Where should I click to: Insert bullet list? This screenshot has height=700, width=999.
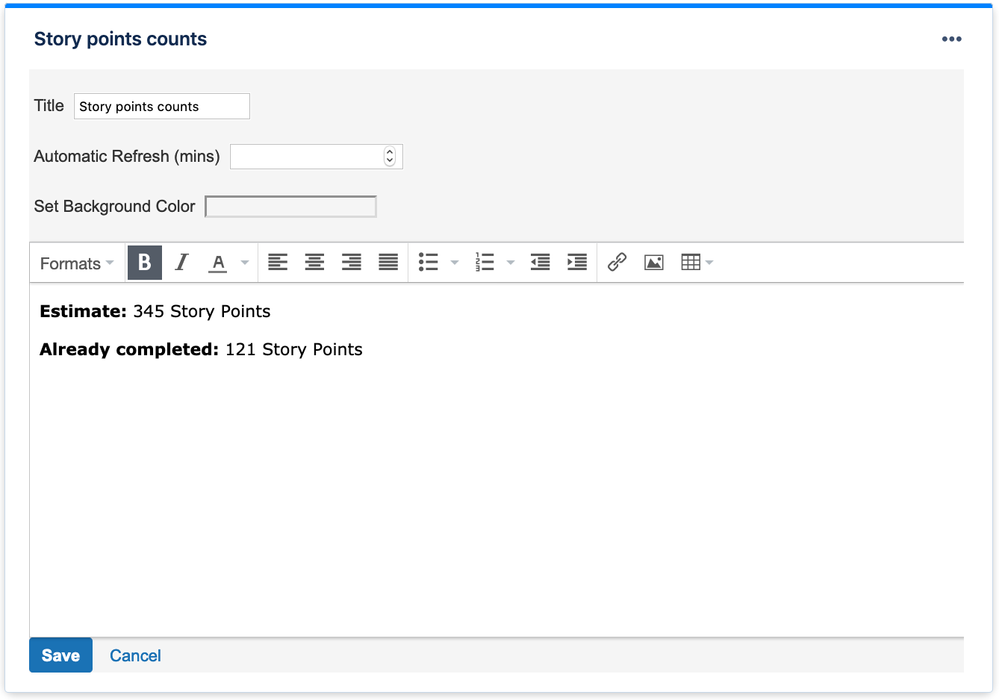point(428,262)
